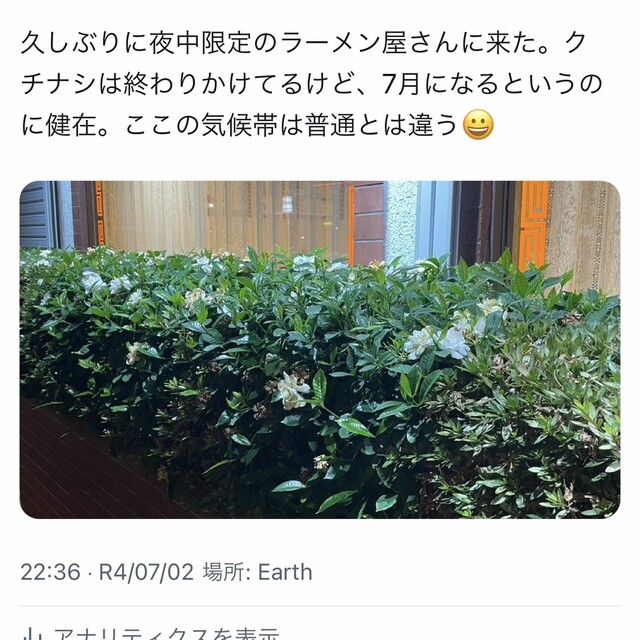The height and width of the screenshot is (640, 640).
Task: Click the 気候帯 word in the tweet
Action: [240, 125]
